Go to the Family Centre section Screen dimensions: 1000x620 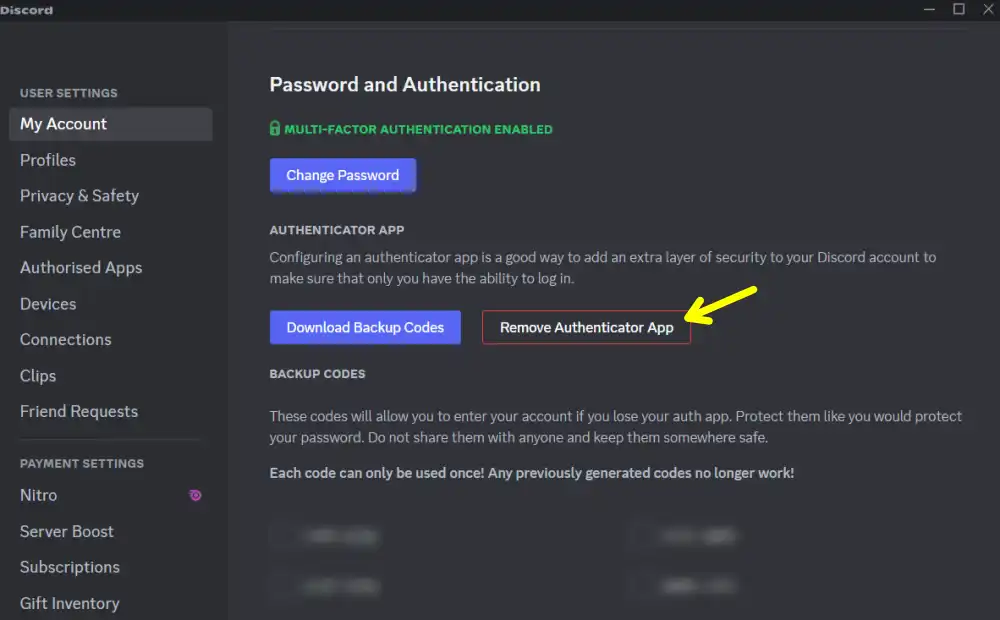[x=70, y=232]
